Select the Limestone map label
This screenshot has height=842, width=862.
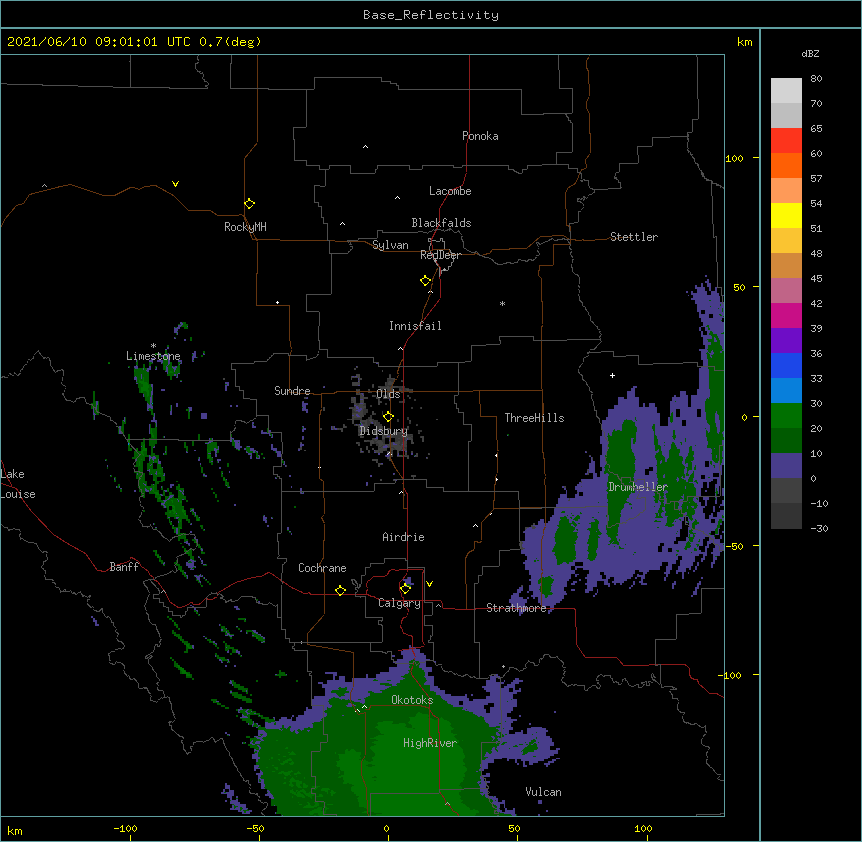(153, 356)
